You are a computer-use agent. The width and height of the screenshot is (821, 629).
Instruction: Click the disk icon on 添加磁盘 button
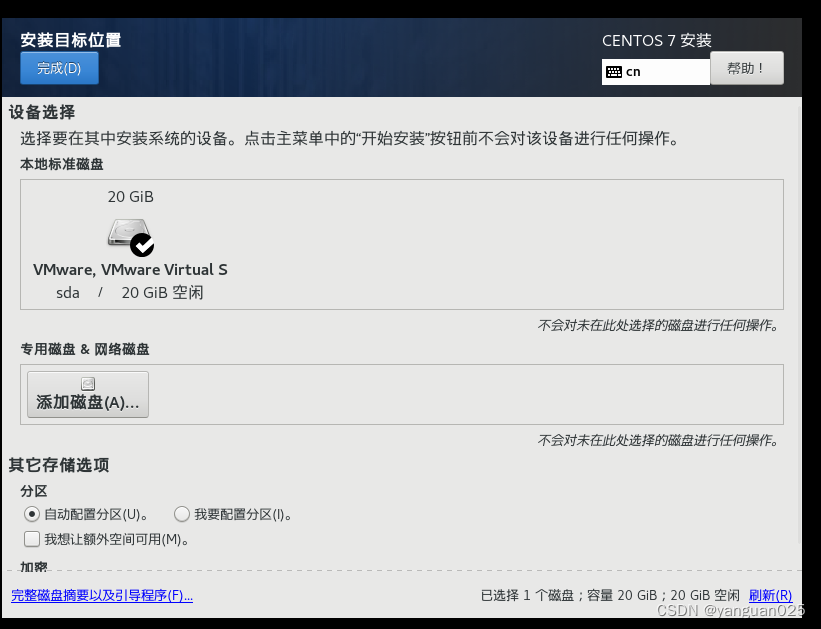(88, 382)
